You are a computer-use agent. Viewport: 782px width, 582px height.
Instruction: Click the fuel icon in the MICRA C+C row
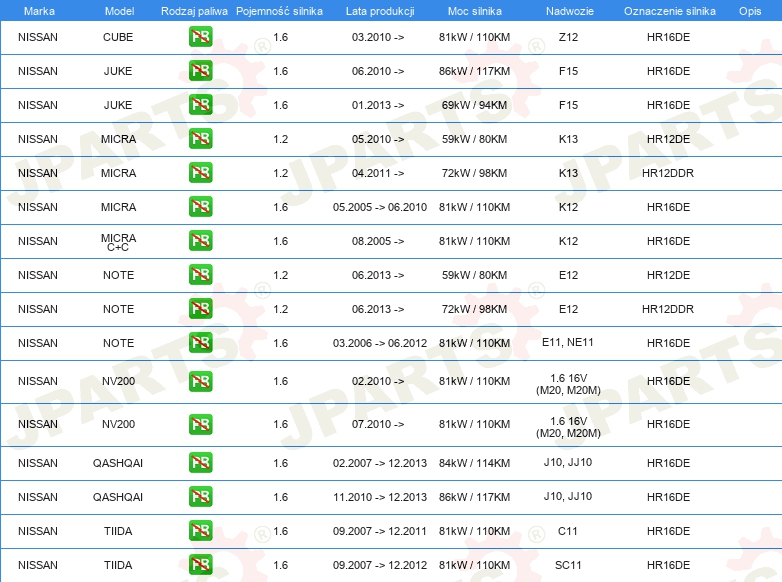(x=200, y=240)
